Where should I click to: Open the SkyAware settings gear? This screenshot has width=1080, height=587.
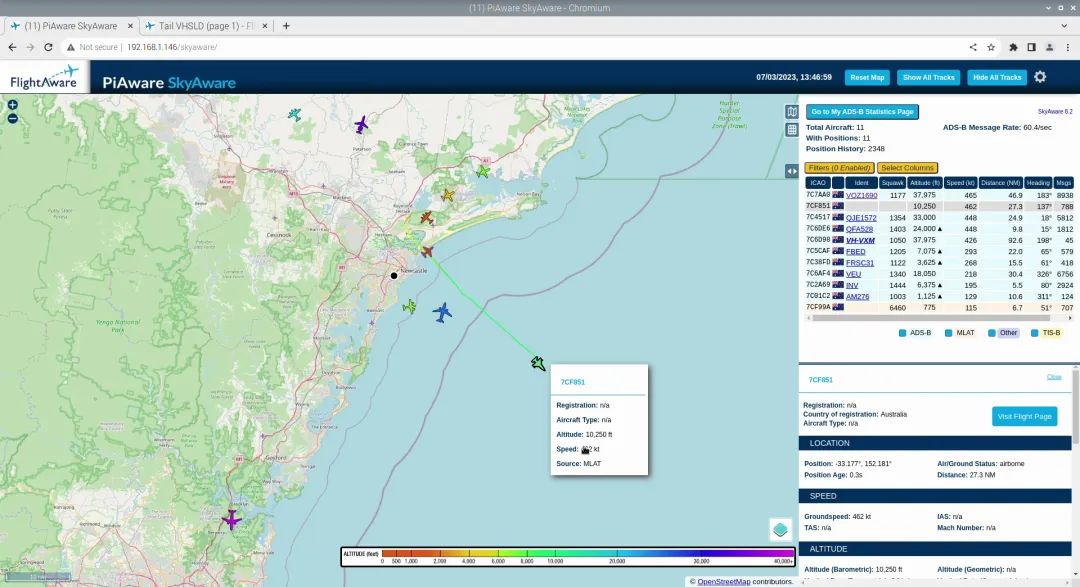[1040, 77]
